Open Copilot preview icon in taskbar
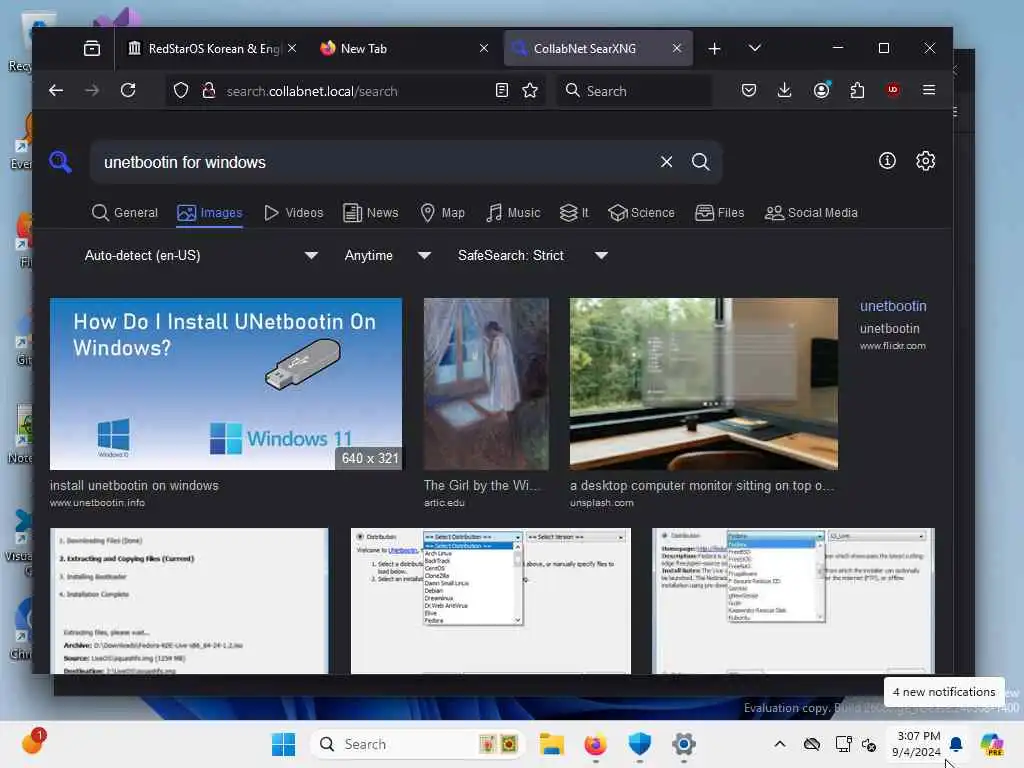Image resolution: width=1024 pixels, height=768 pixels. click(992, 744)
